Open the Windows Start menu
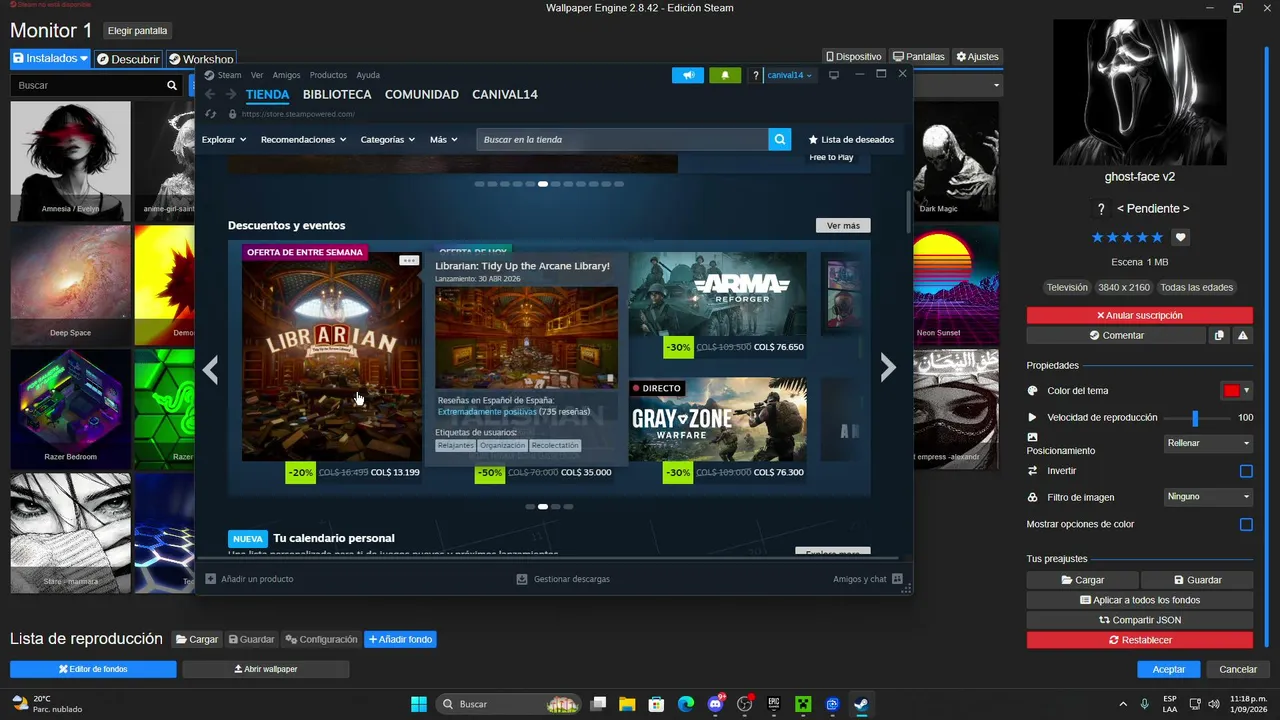Screen dimensions: 1280x720 [419, 704]
